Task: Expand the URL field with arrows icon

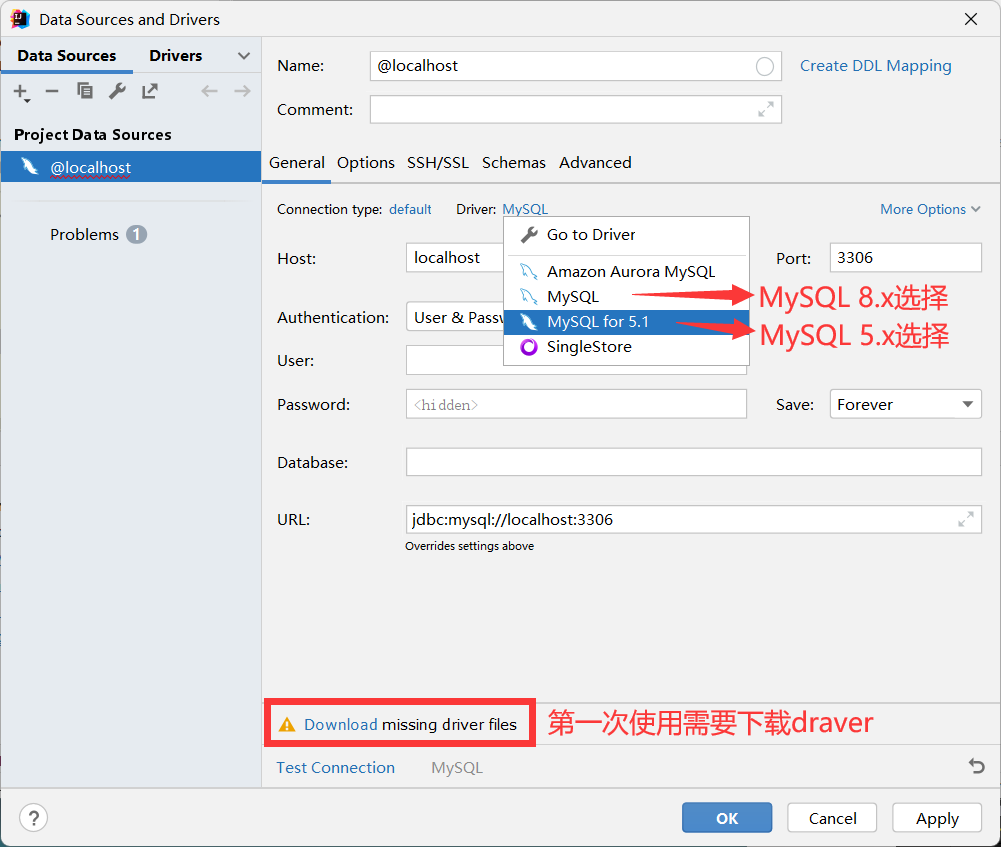Action: pyautogui.click(x=966, y=519)
